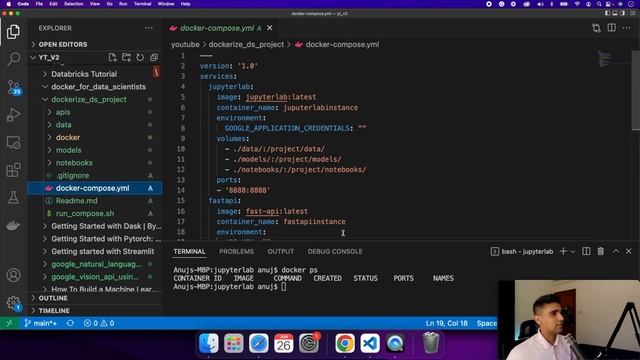Maximize the terminal panel size
This screenshot has height=360, width=640.
(616, 251)
